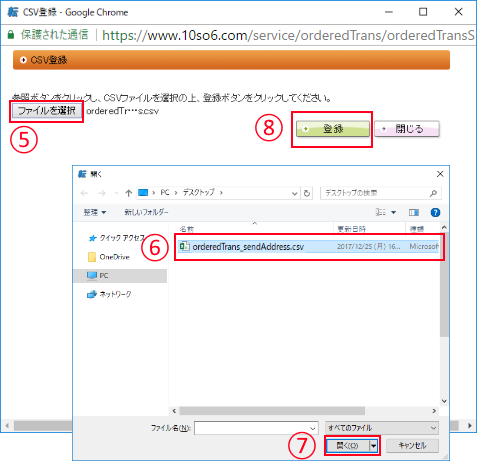Open recent locations dropdown next to forward arrow
Image resolution: width=477 pixels, height=461 pixels.
click(116, 193)
